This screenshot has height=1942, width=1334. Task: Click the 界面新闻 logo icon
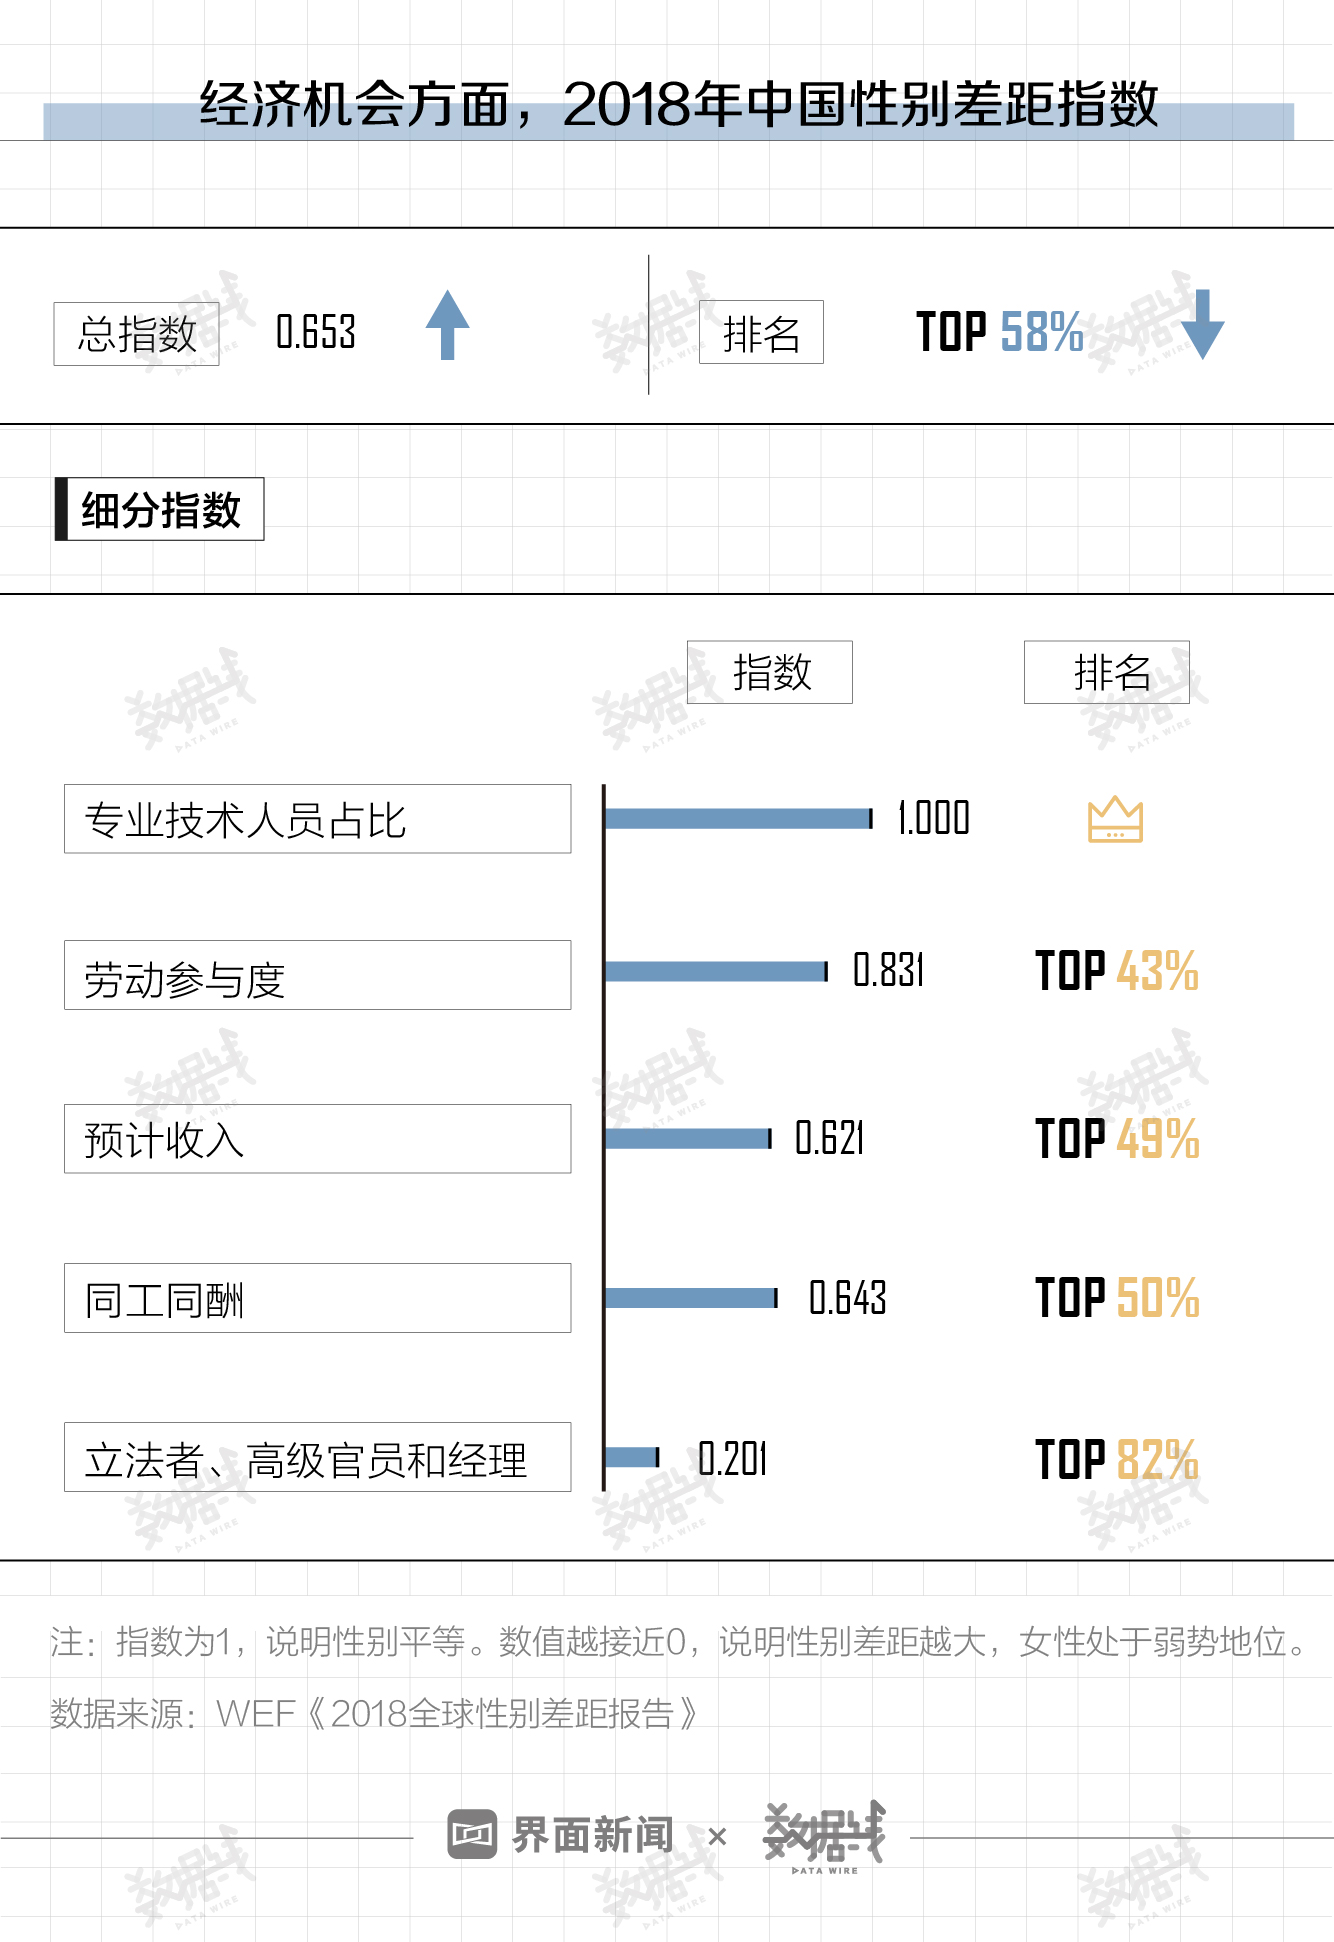(472, 1834)
